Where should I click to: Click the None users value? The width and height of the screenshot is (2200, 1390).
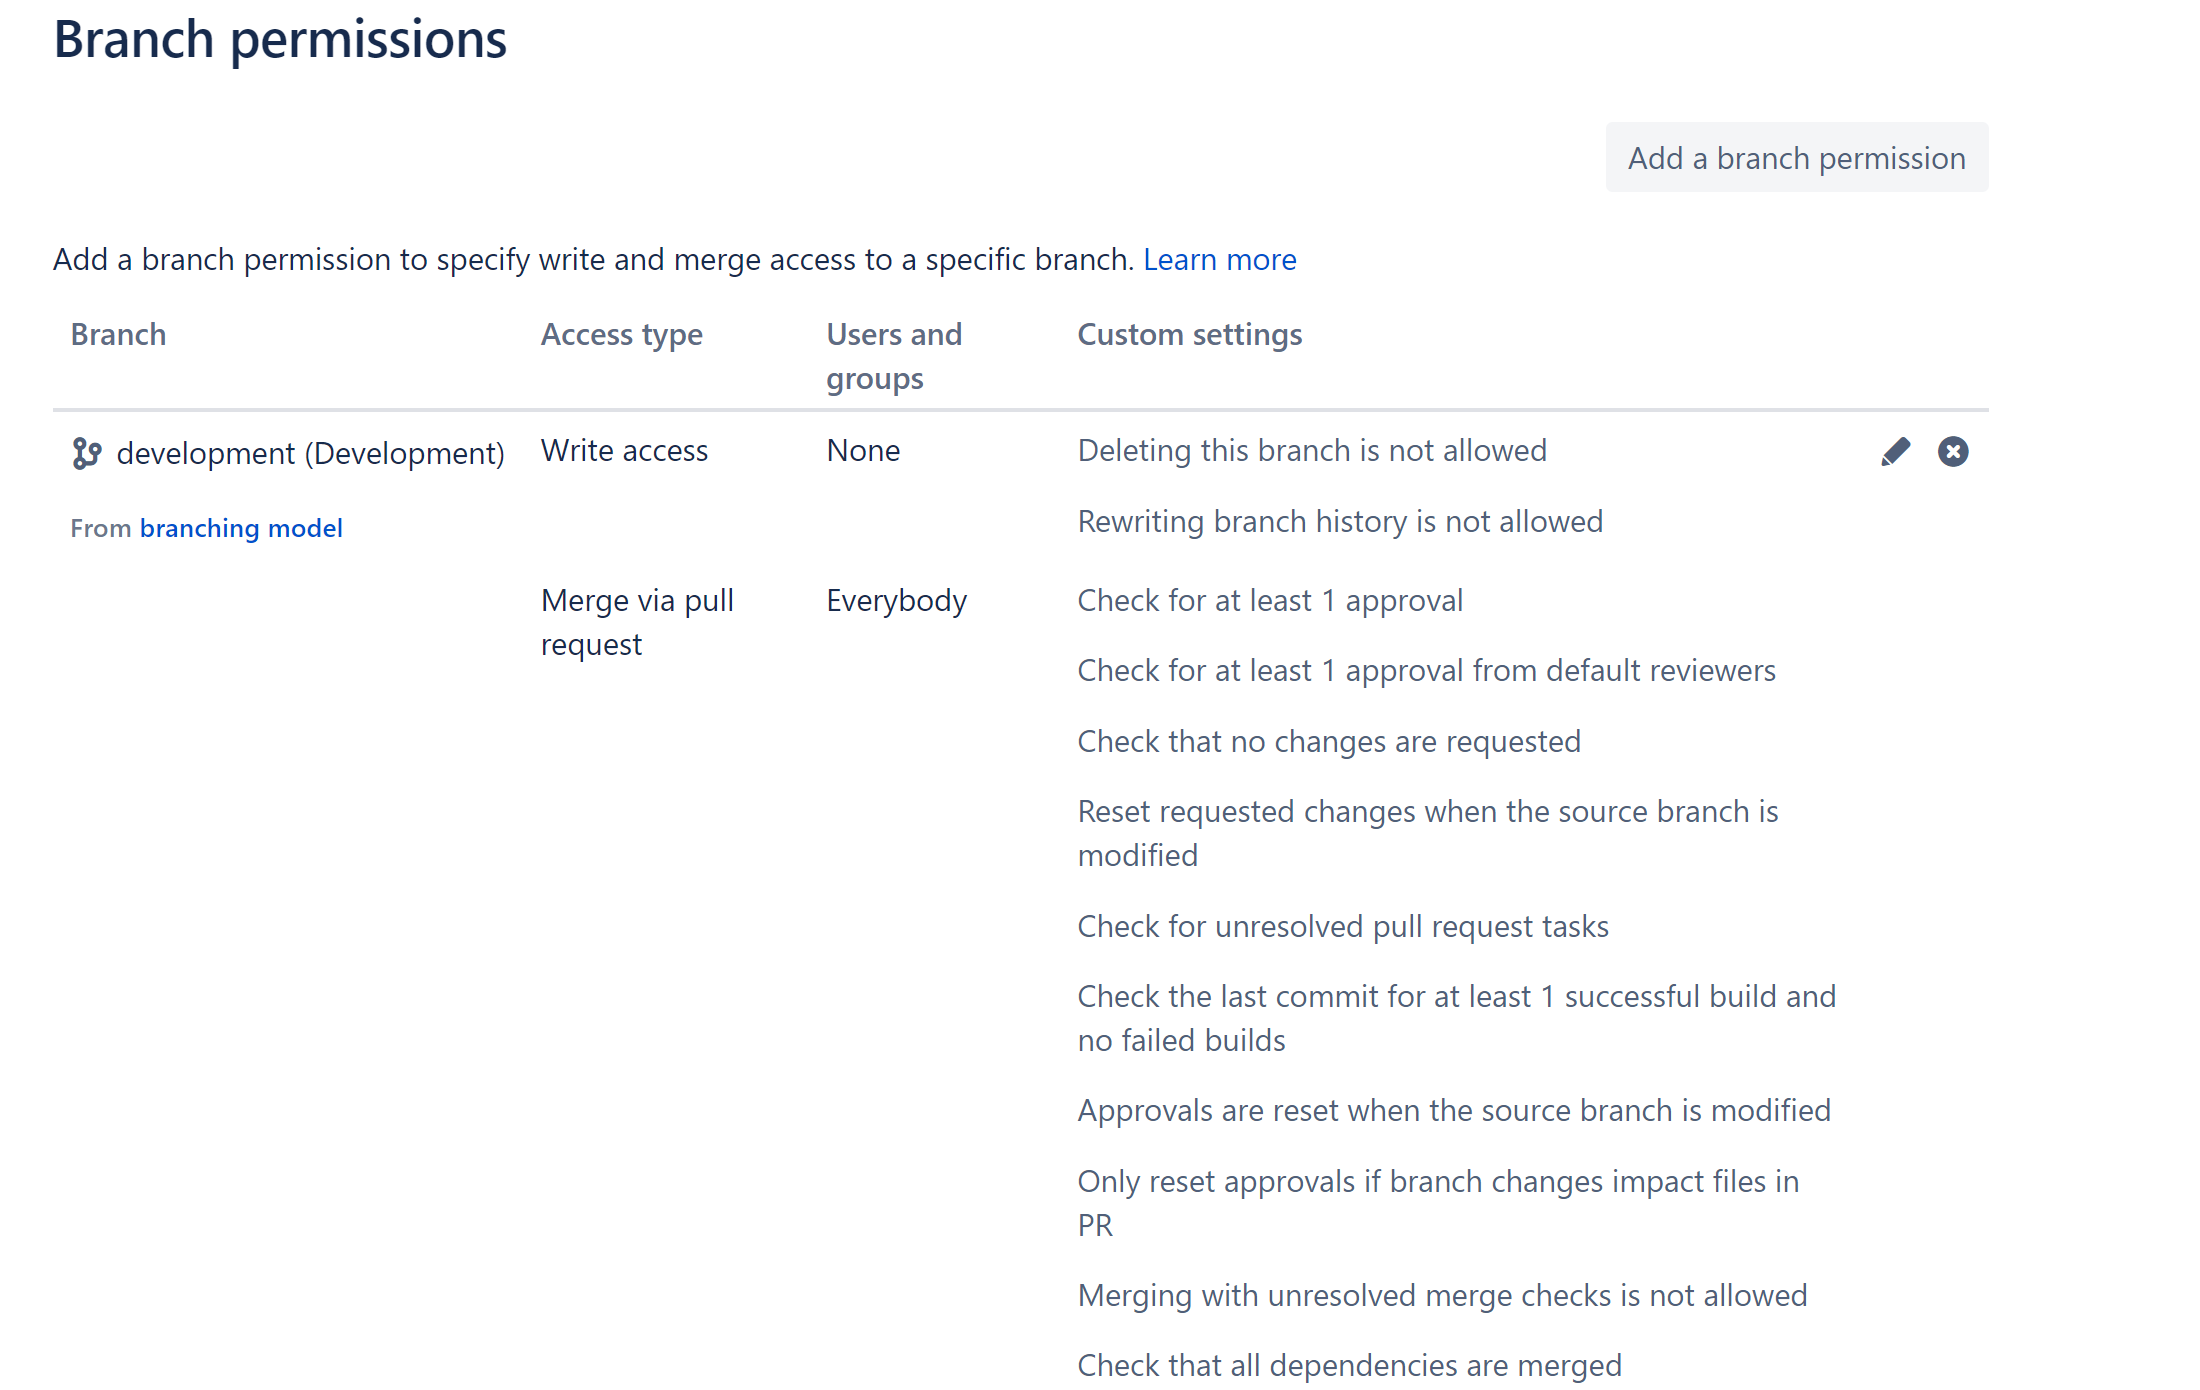pos(863,451)
